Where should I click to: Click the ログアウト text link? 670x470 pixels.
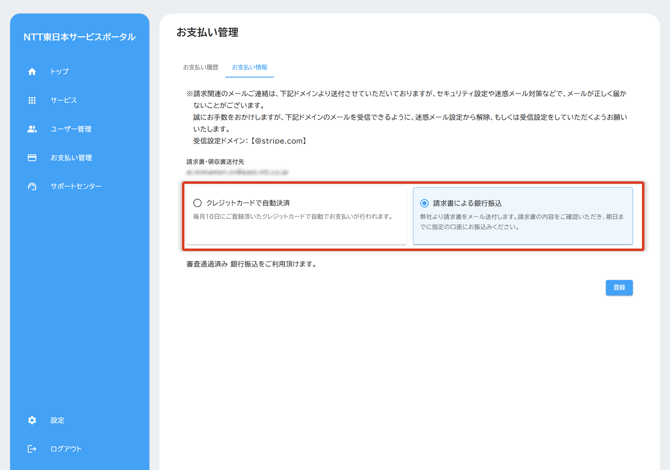coord(66,449)
